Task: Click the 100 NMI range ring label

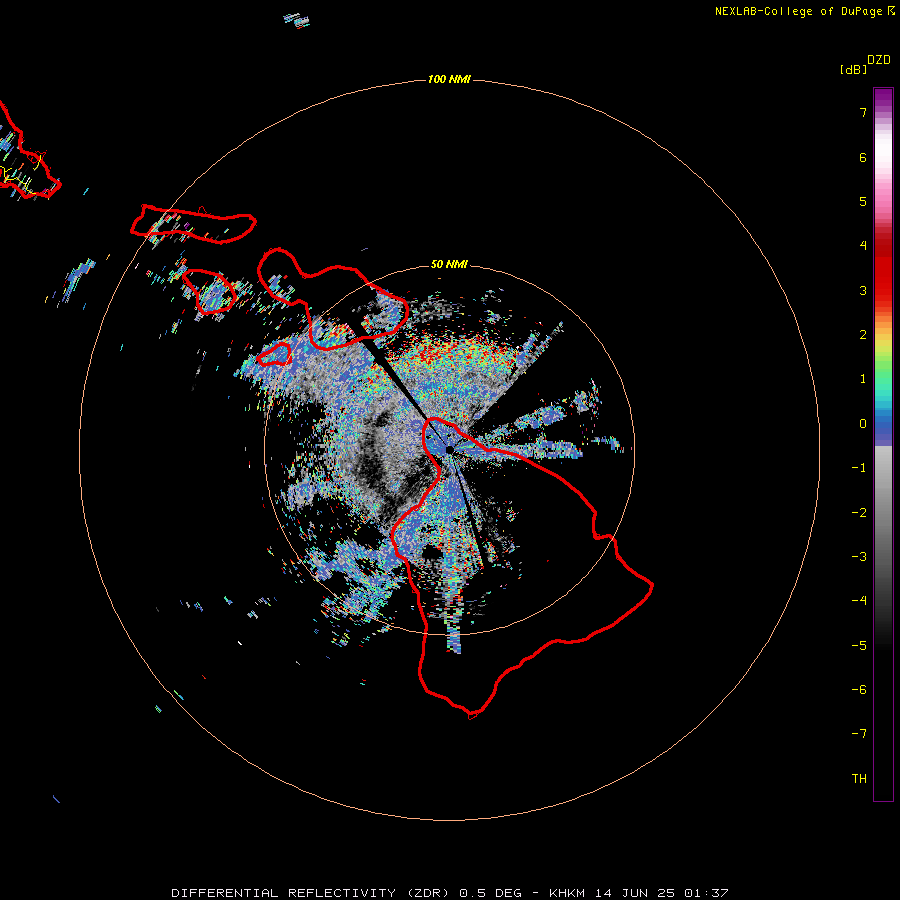Action: pyautogui.click(x=449, y=79)
